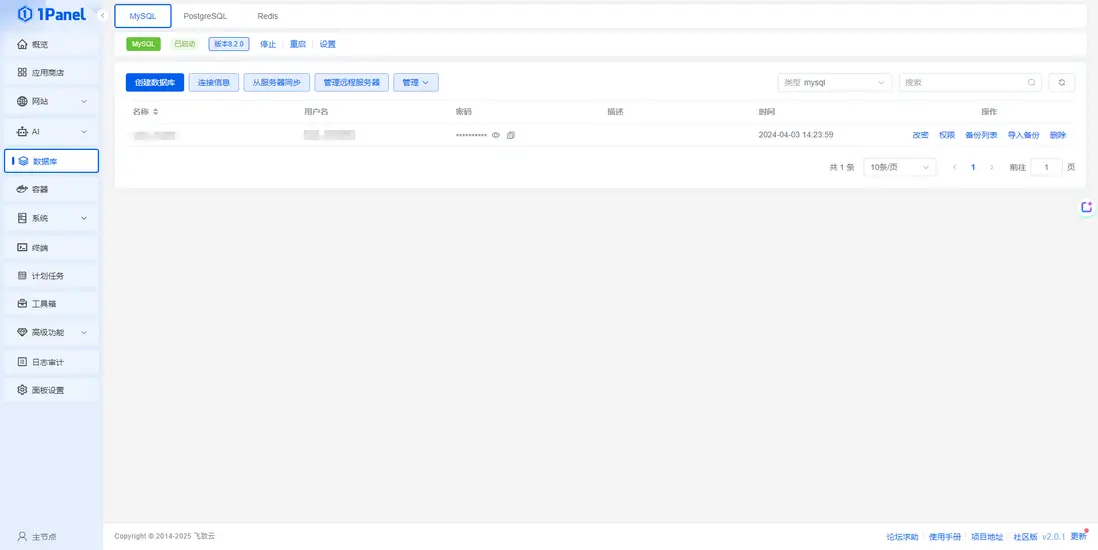The width and height of the screenshot is (1098, 550).
Task: Switch to the PostgreSQL tab
Action: tap(205, 16)
